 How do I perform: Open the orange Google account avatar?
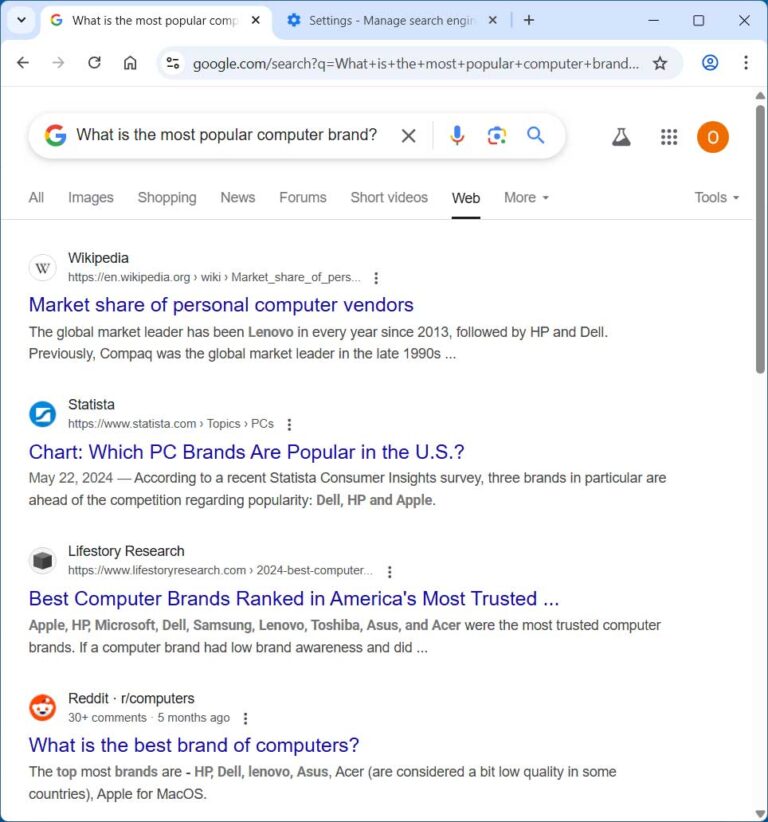click(712, 137)
